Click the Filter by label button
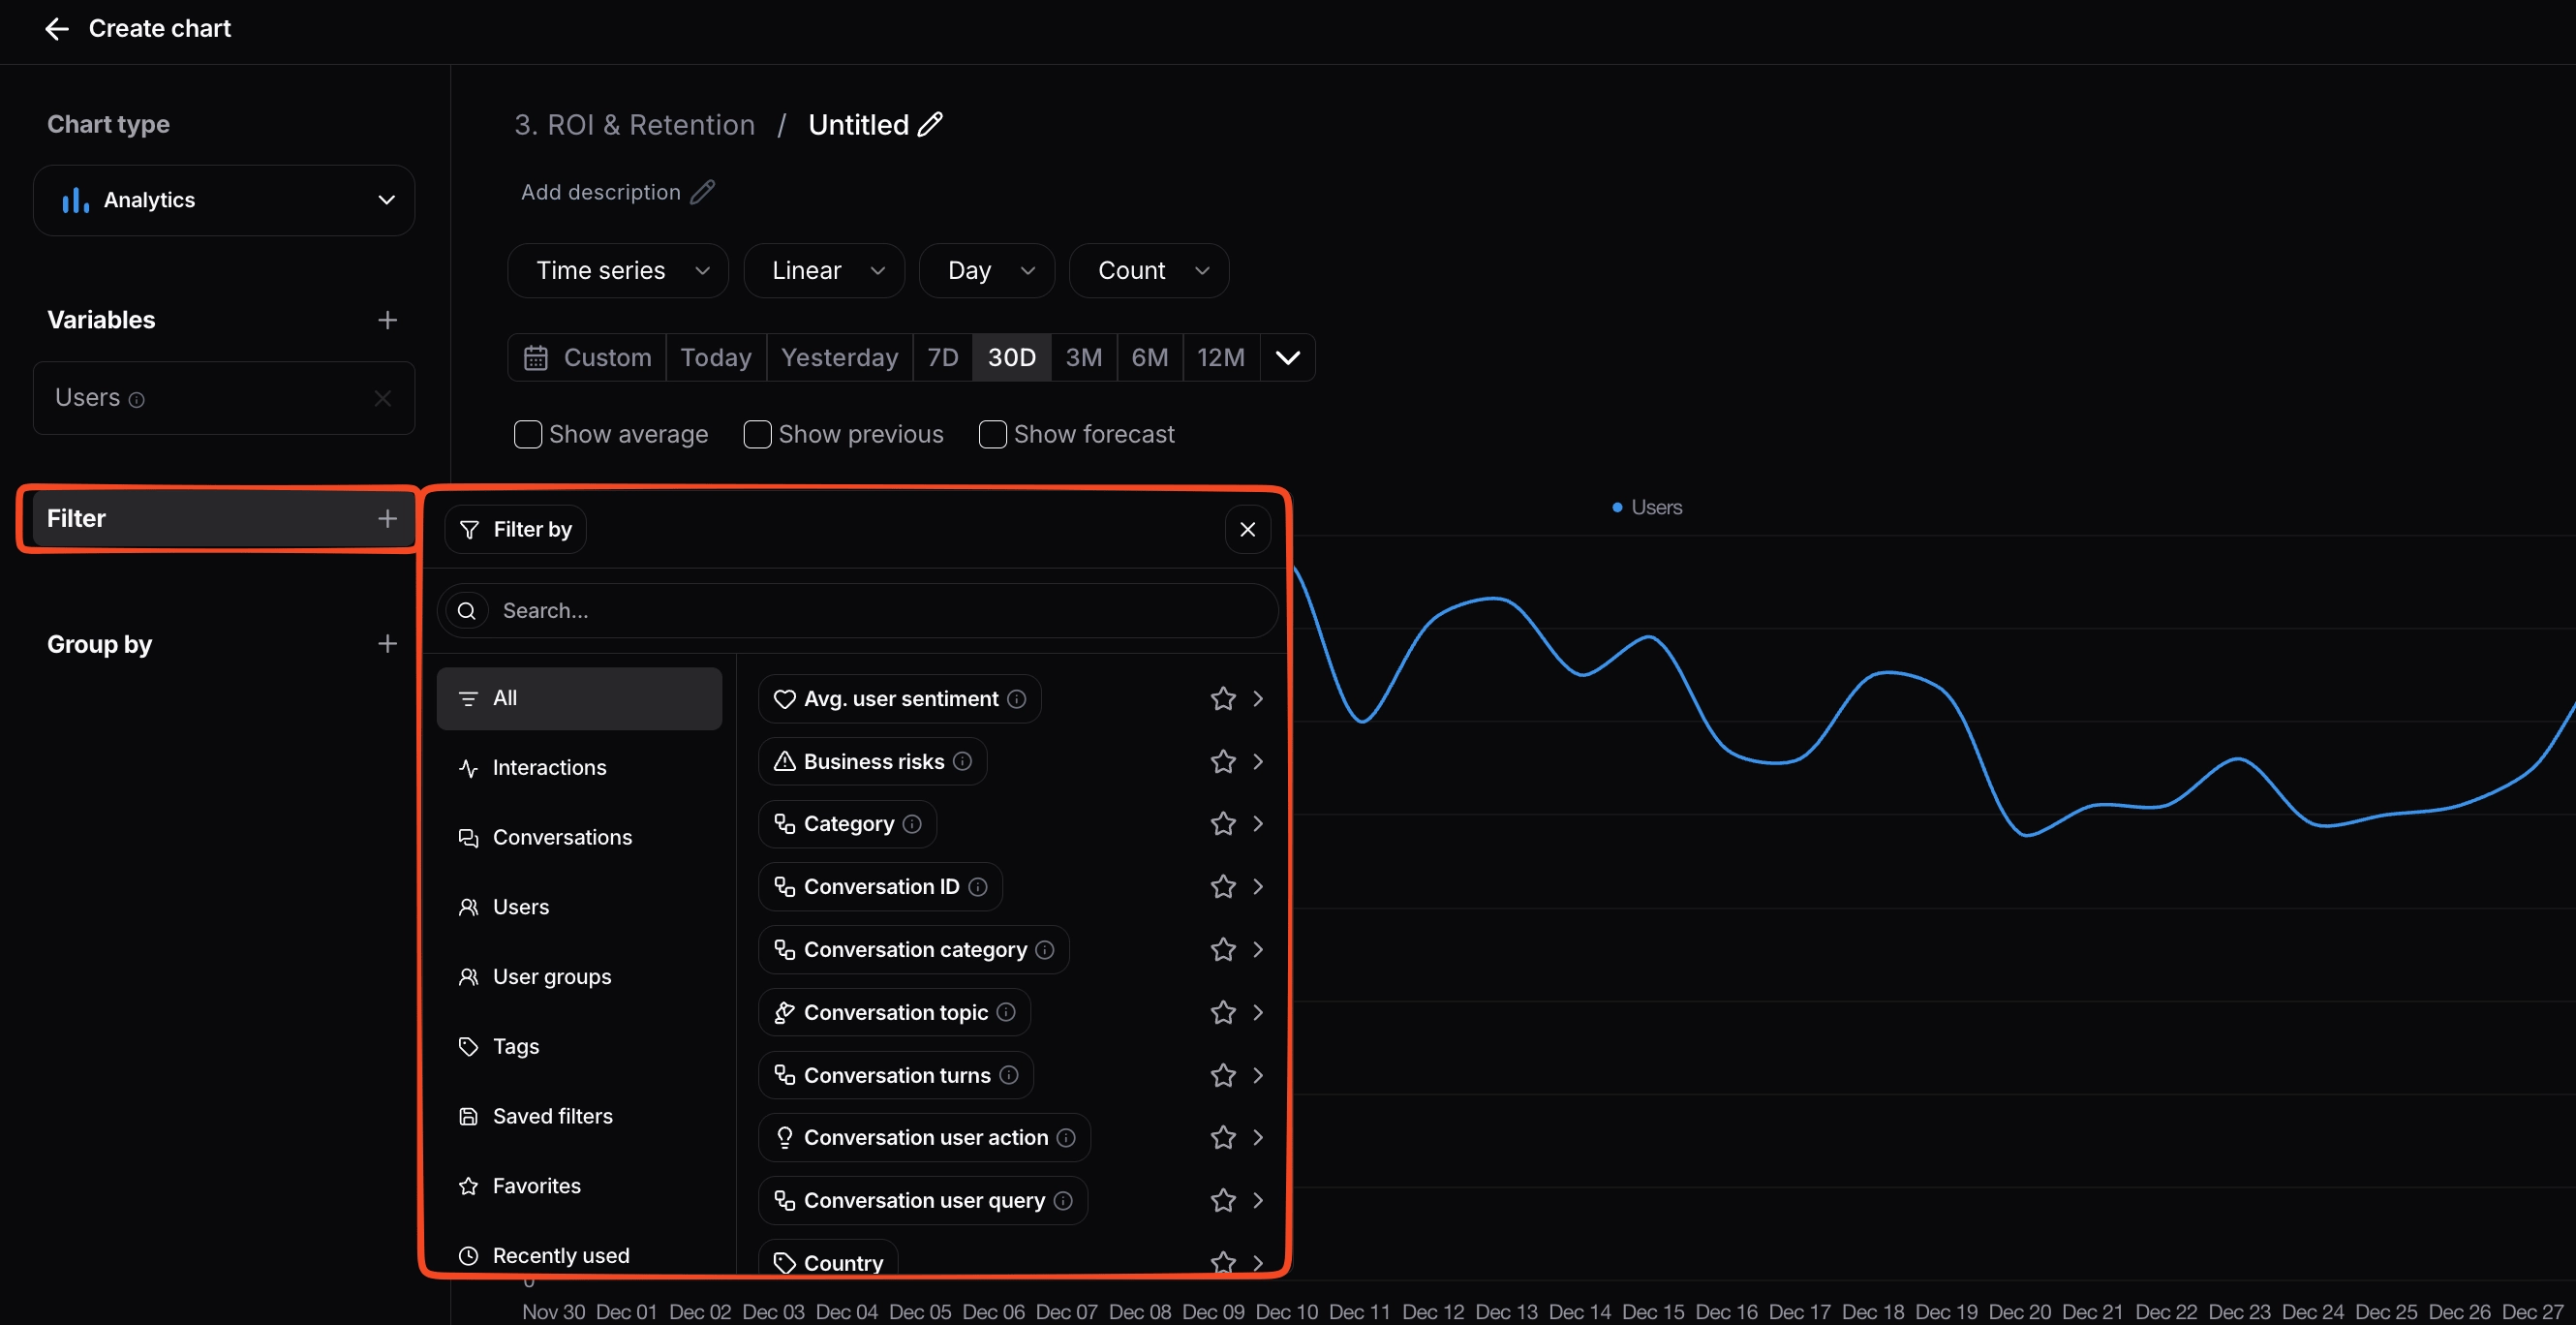The image size is (2576, 1325). 516,529
